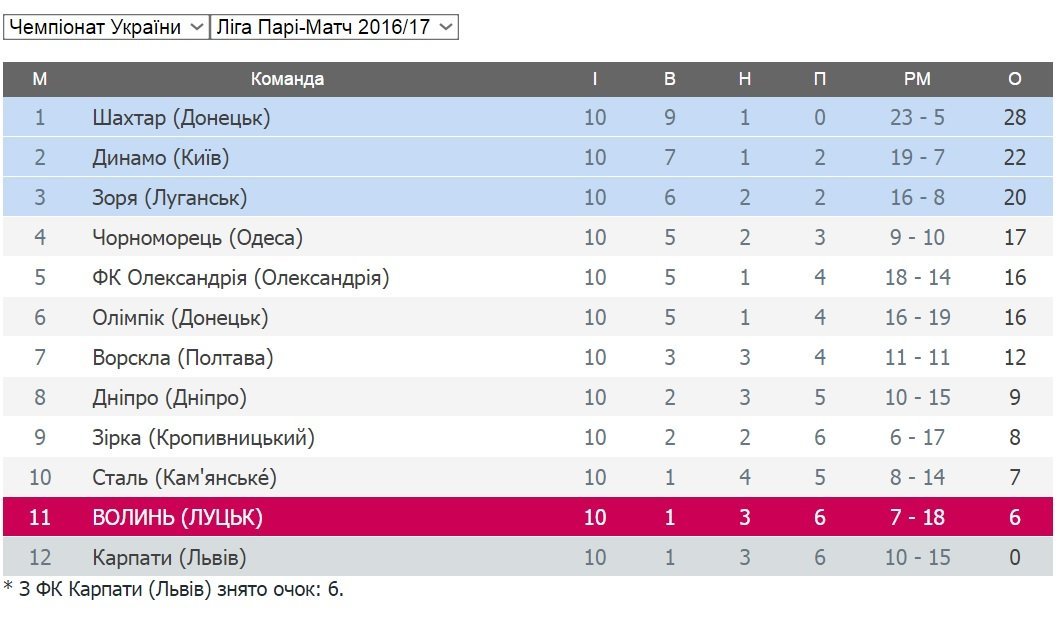Viewport: 1061px width, 618px height.
Task: Click the Команда column header
Action: pos(287,79)
